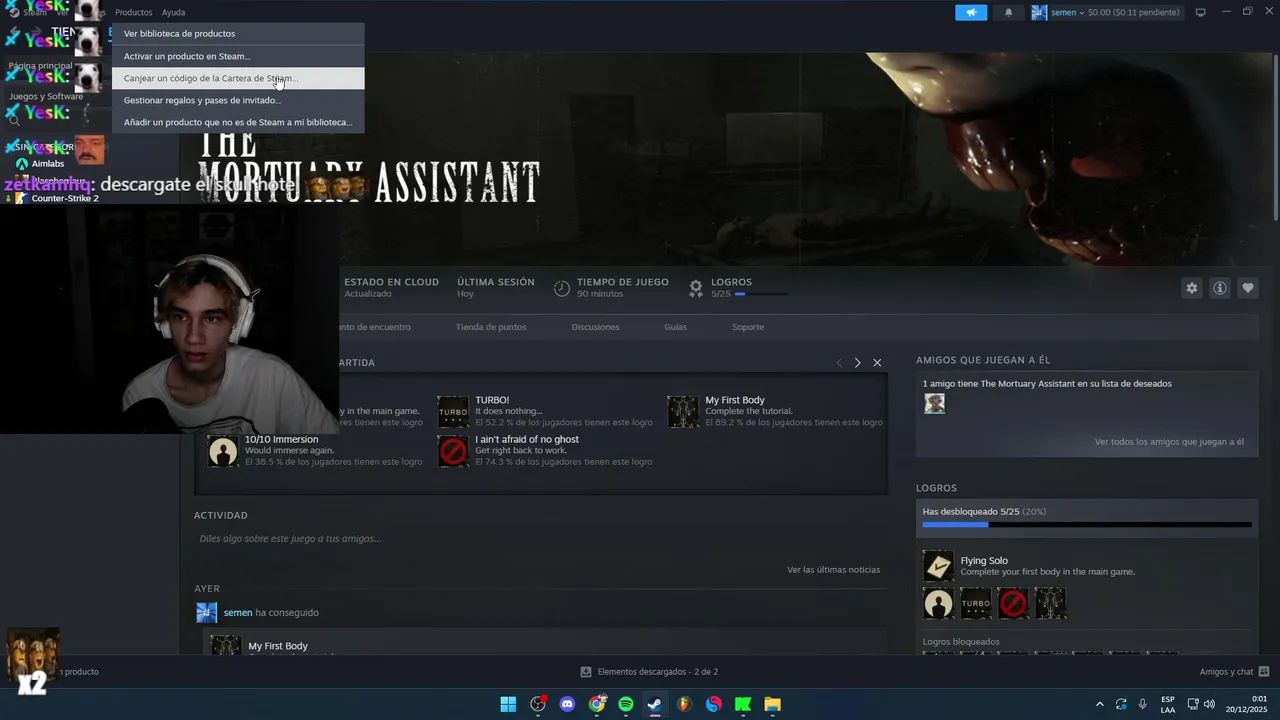Viewport: 1280px width, 720px height.
Task: Open FL Studio from taskbar
Action: [x=684, y=704]
